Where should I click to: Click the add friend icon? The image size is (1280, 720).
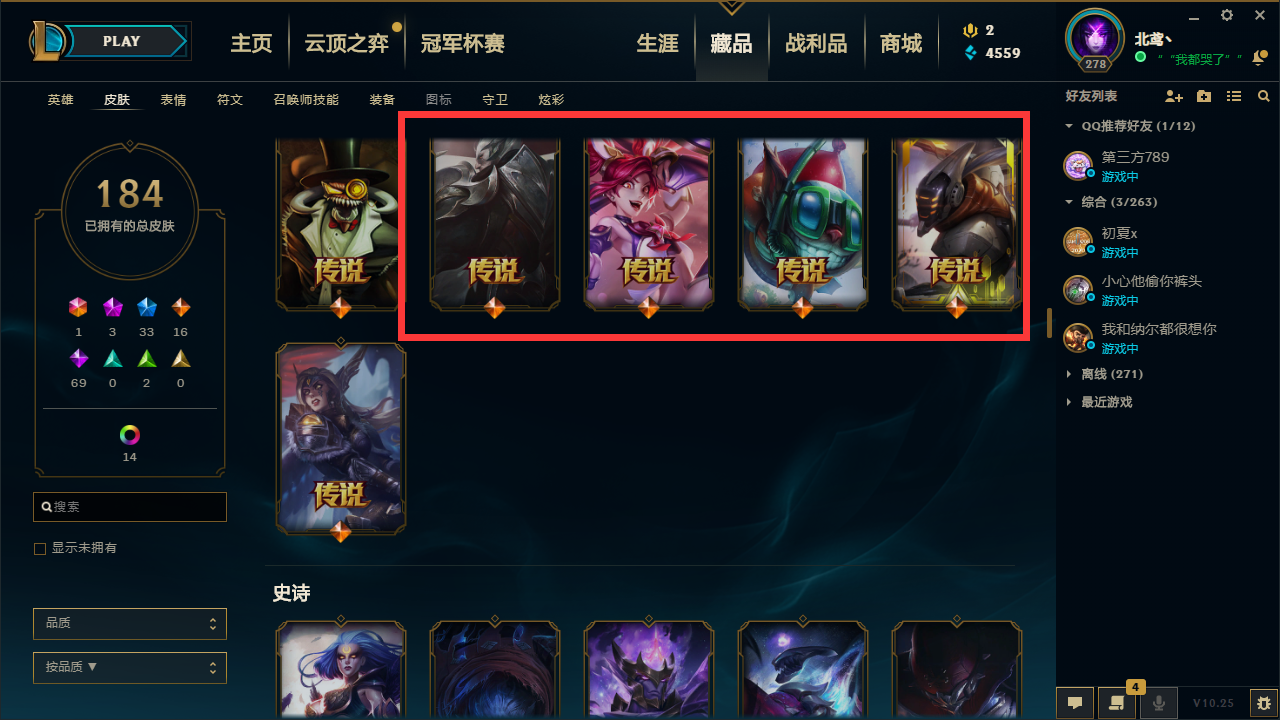click(1174, 96)
